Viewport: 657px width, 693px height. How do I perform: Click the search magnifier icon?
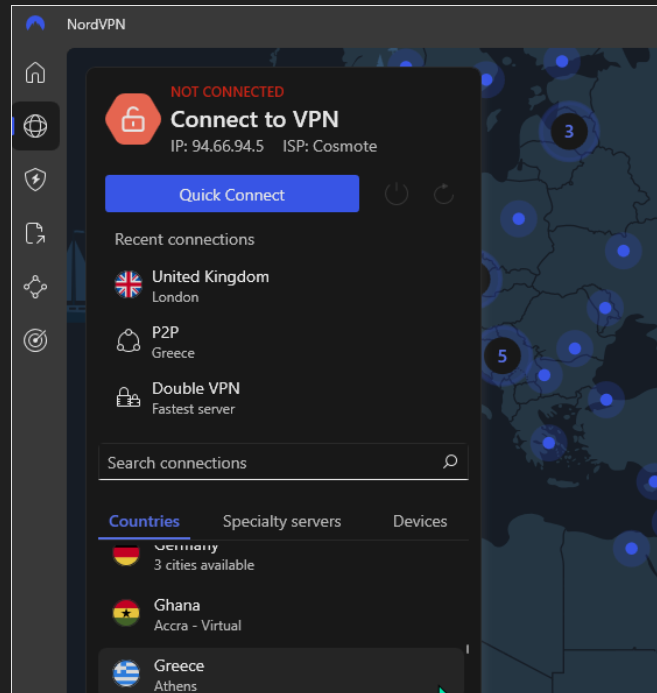point(450,461)
